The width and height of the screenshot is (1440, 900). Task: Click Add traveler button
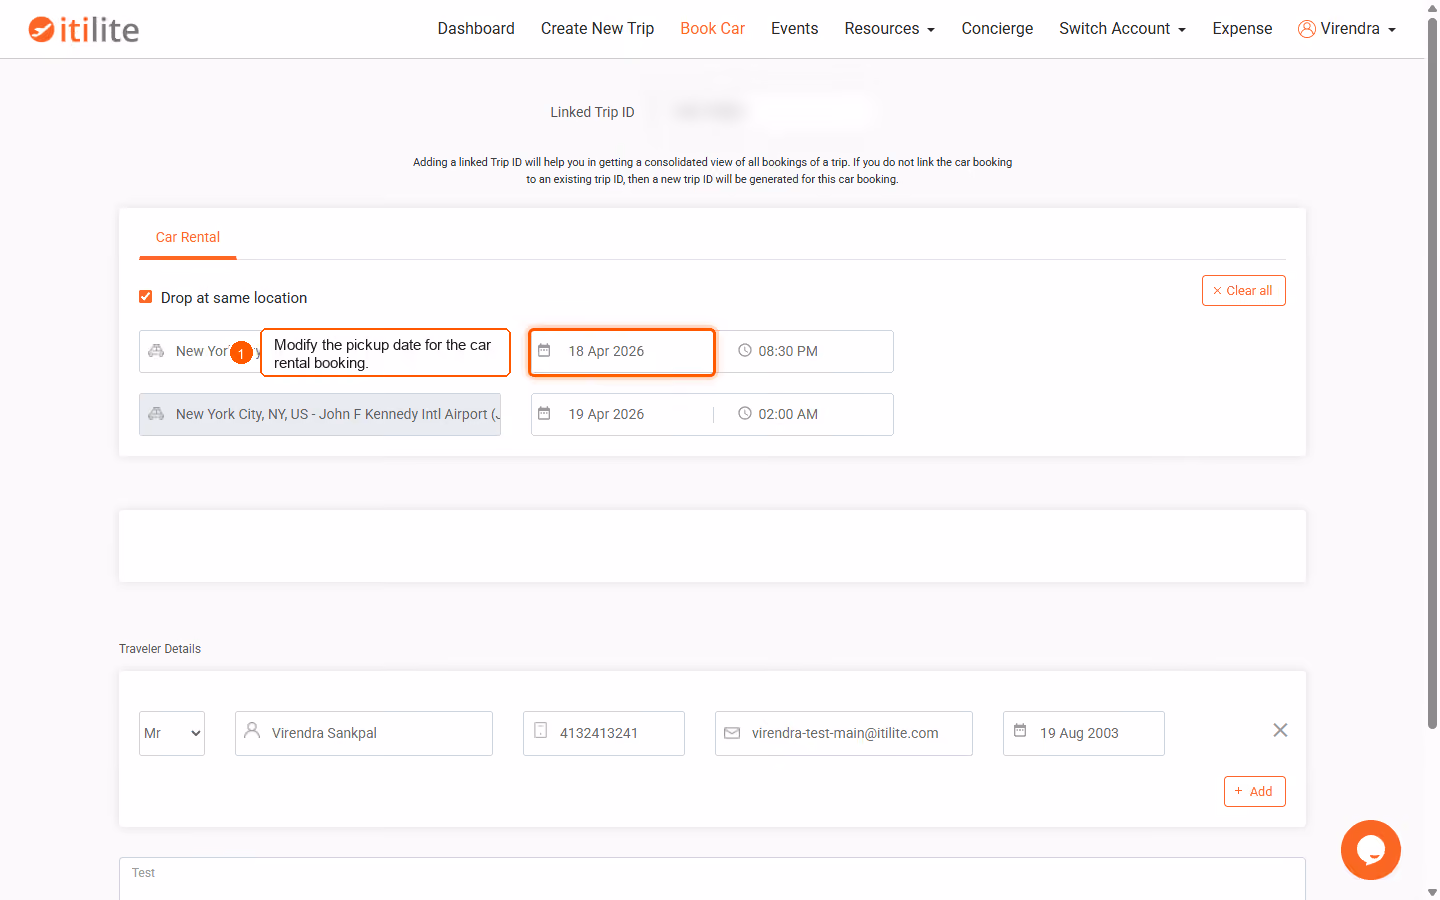1254,791
